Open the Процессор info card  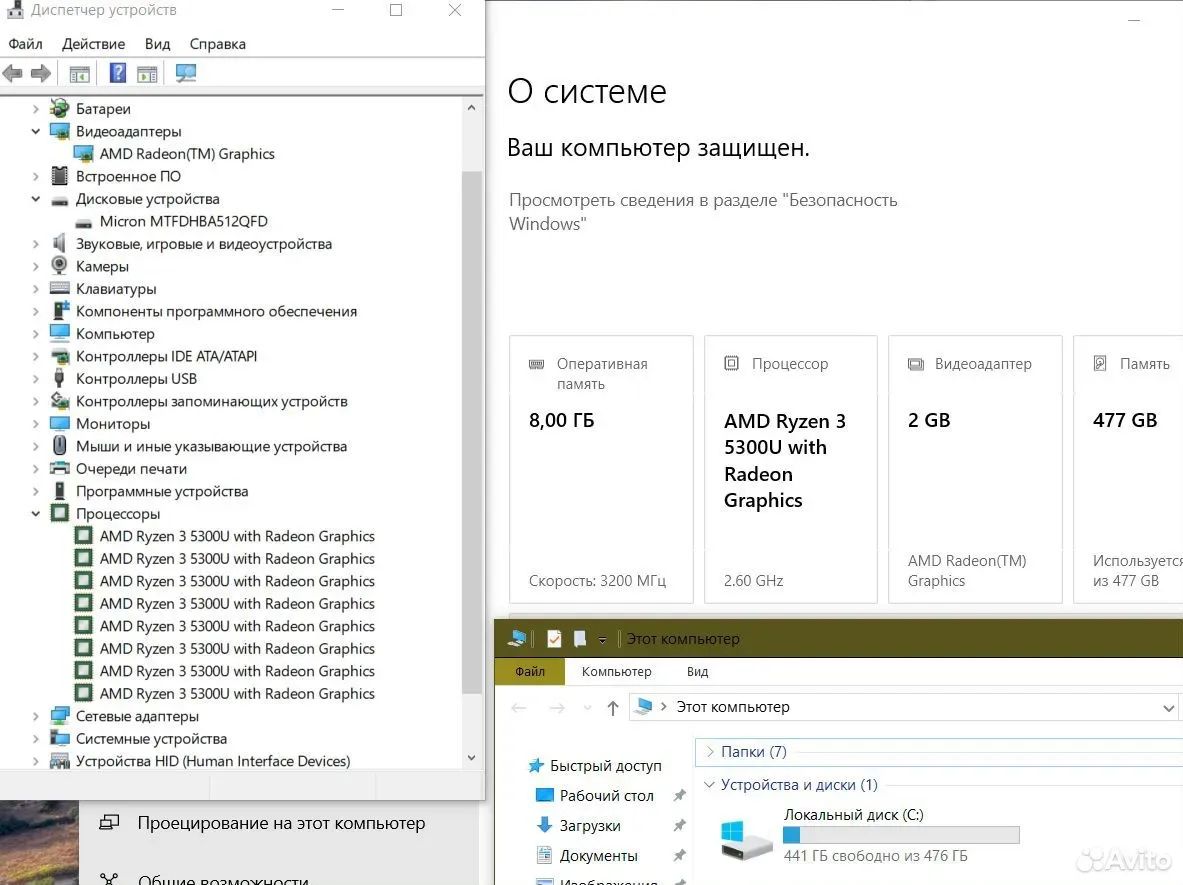point(791,469)
